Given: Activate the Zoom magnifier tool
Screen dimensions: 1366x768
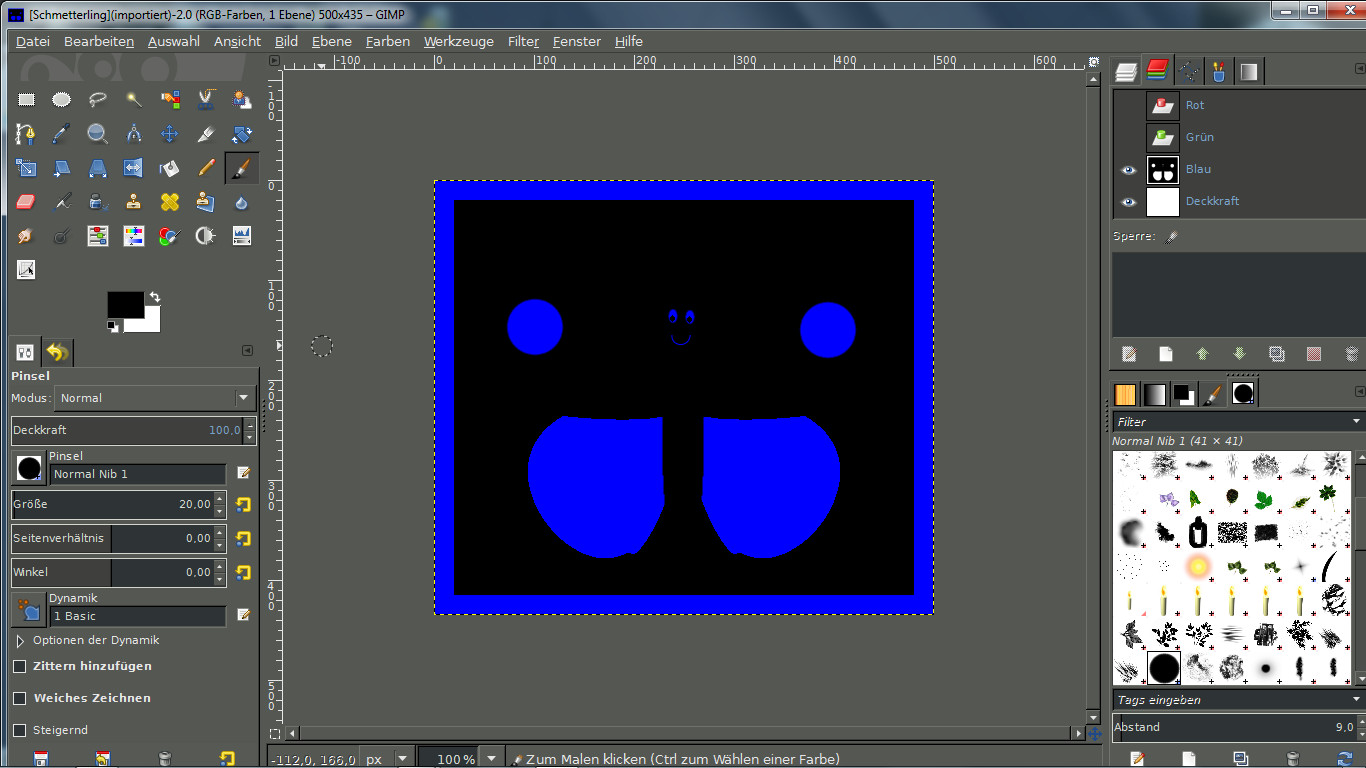Looking at the screenshot, I should (97, 133).
